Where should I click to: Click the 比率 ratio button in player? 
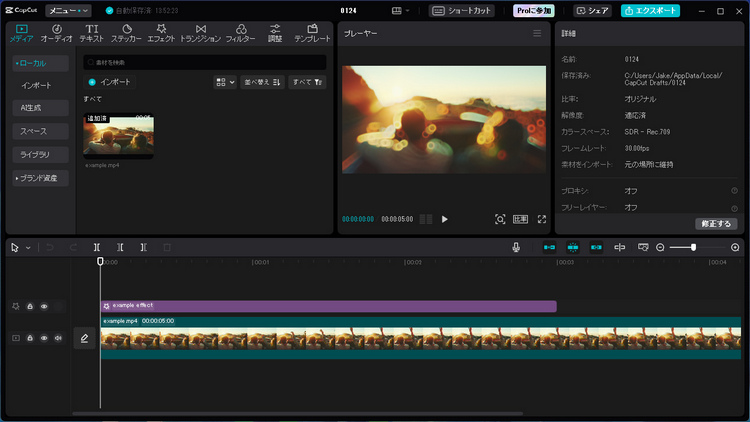tap(520, 219)
